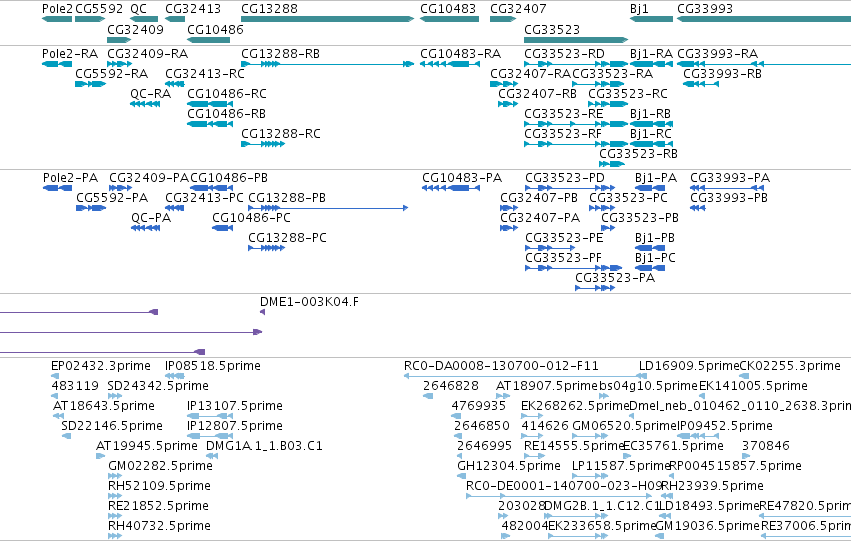
Task: Select the Pole2-PA protein feature
Action: (58, 188)
